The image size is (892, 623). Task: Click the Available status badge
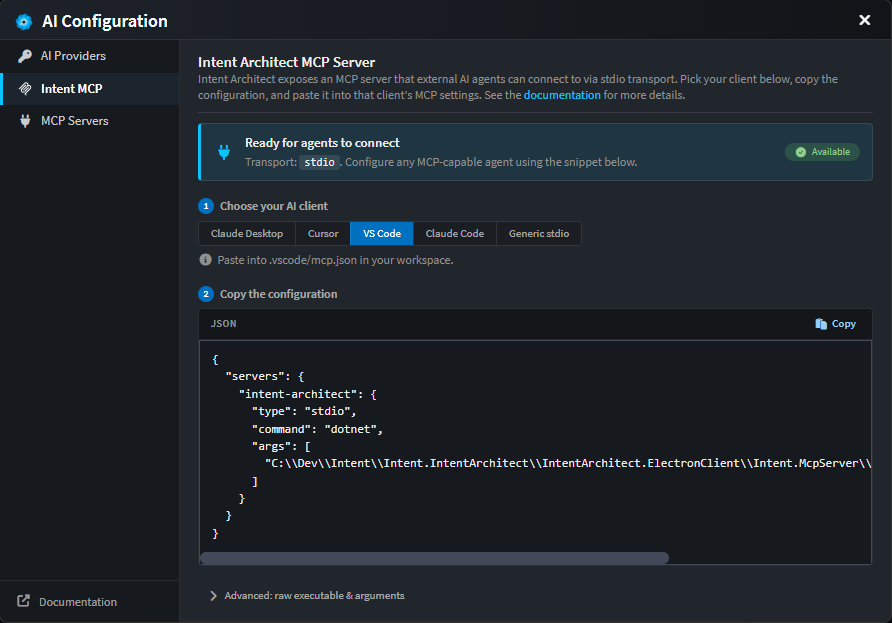822,152
